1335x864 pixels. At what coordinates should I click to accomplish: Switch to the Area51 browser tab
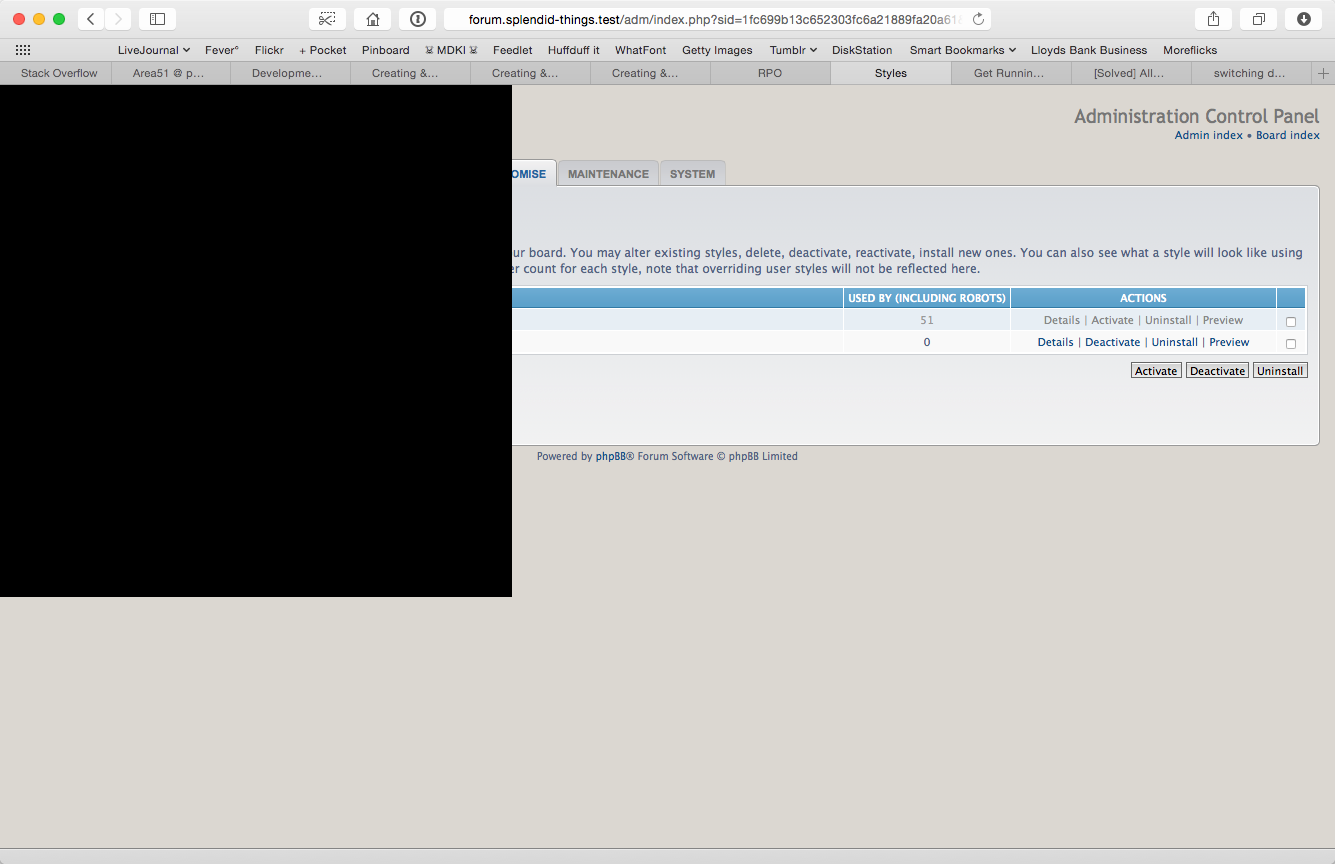pos(170,73)
